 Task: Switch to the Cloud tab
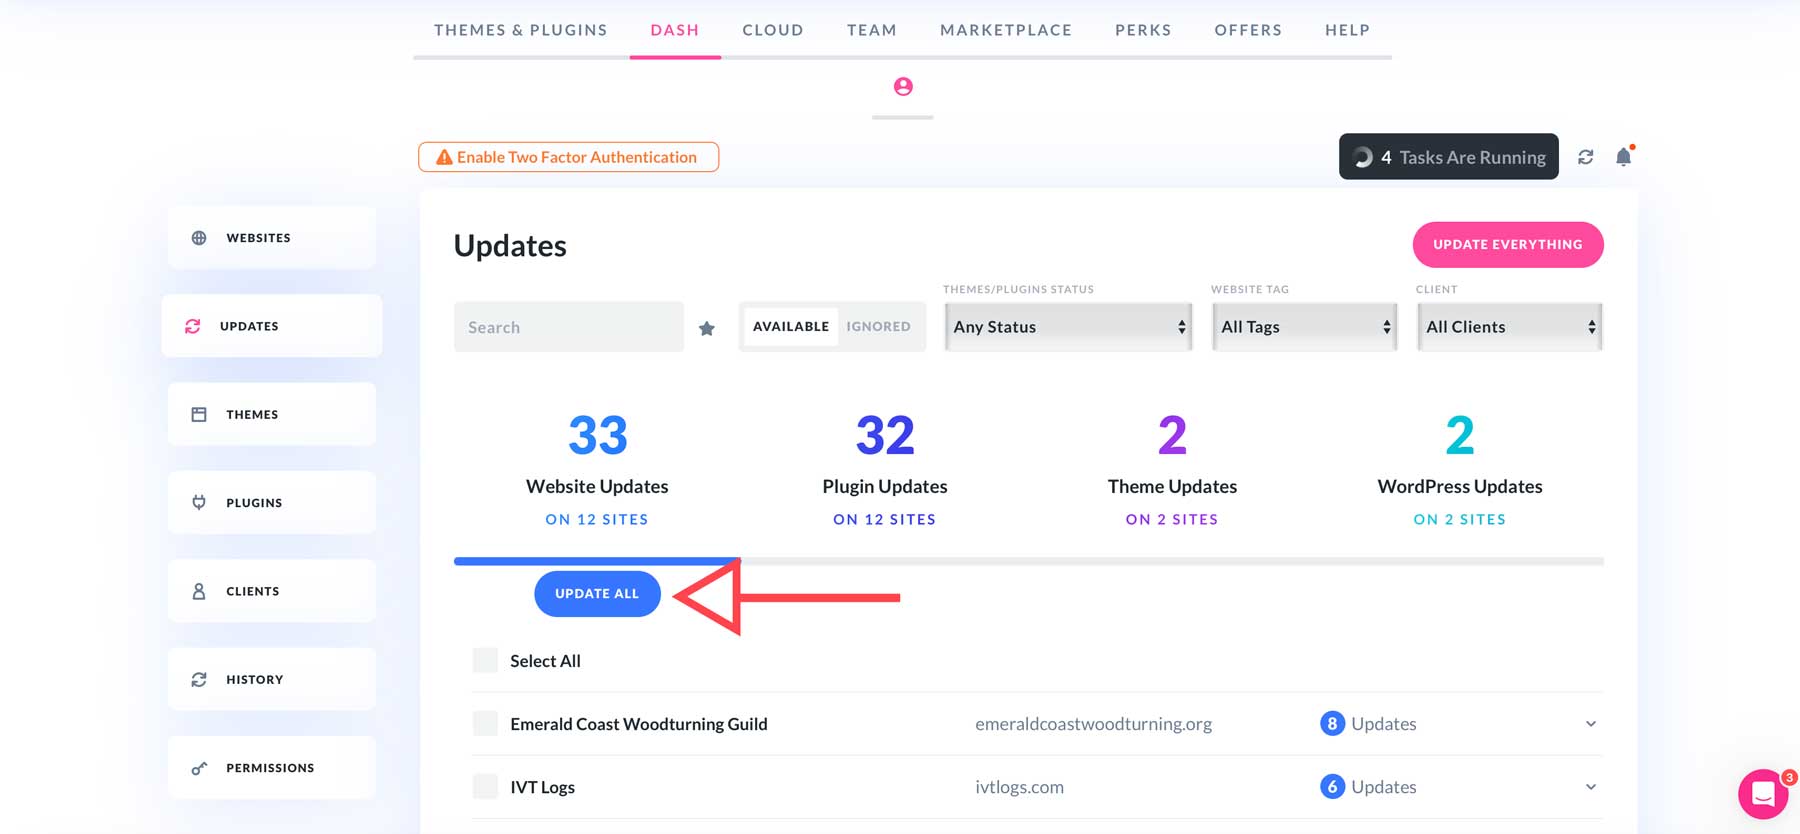[772, 30]
